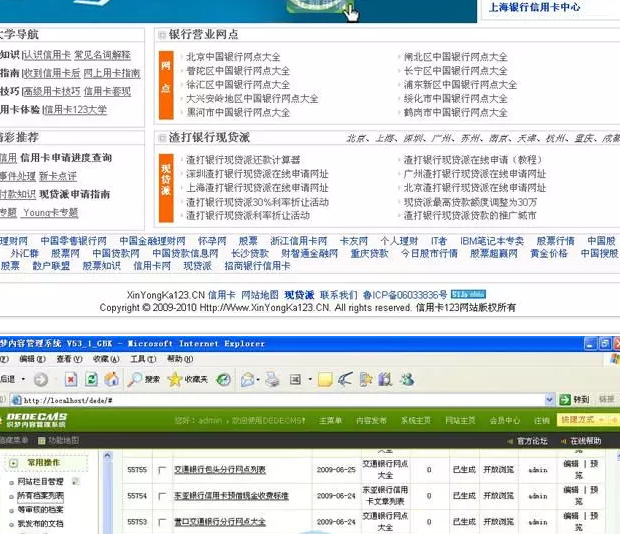Click the IE Forward arrow button

(x=41, y=379)
